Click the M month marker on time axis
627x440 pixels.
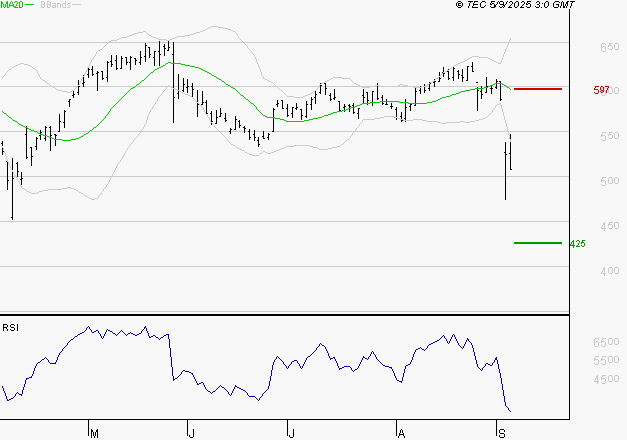[95, 433]
